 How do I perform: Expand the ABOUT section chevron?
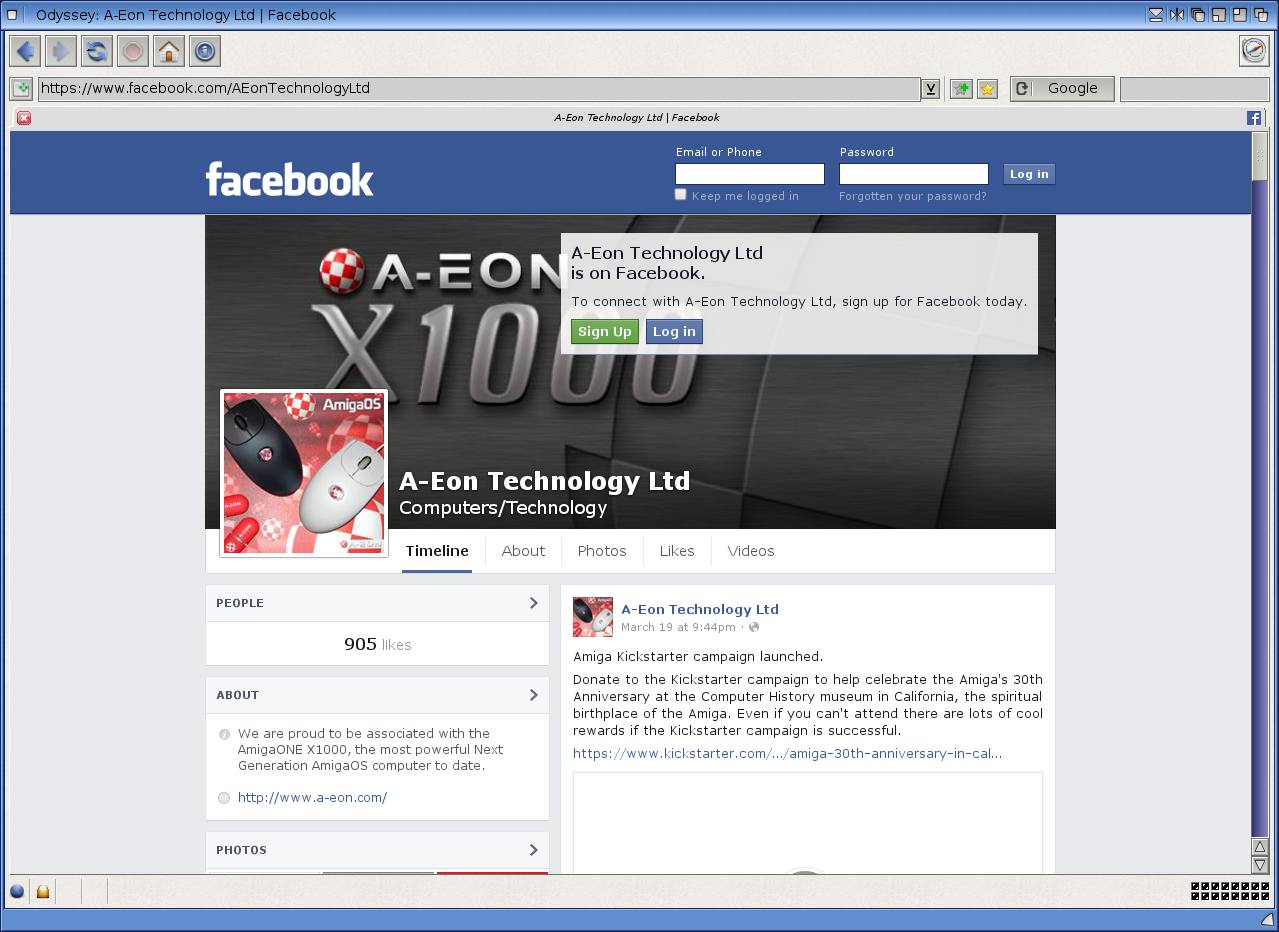[x=533, y=695]
